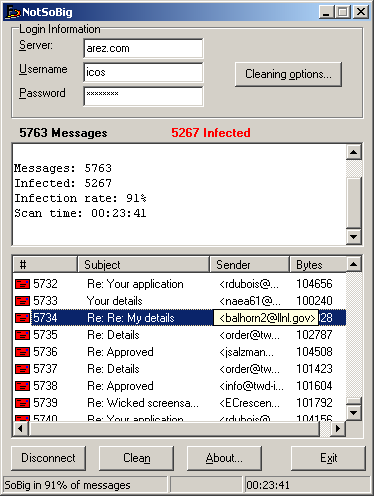Click infected envelope icon of message 5737
Viewport: 374px width, 496px height.
(x=22, y=369)
